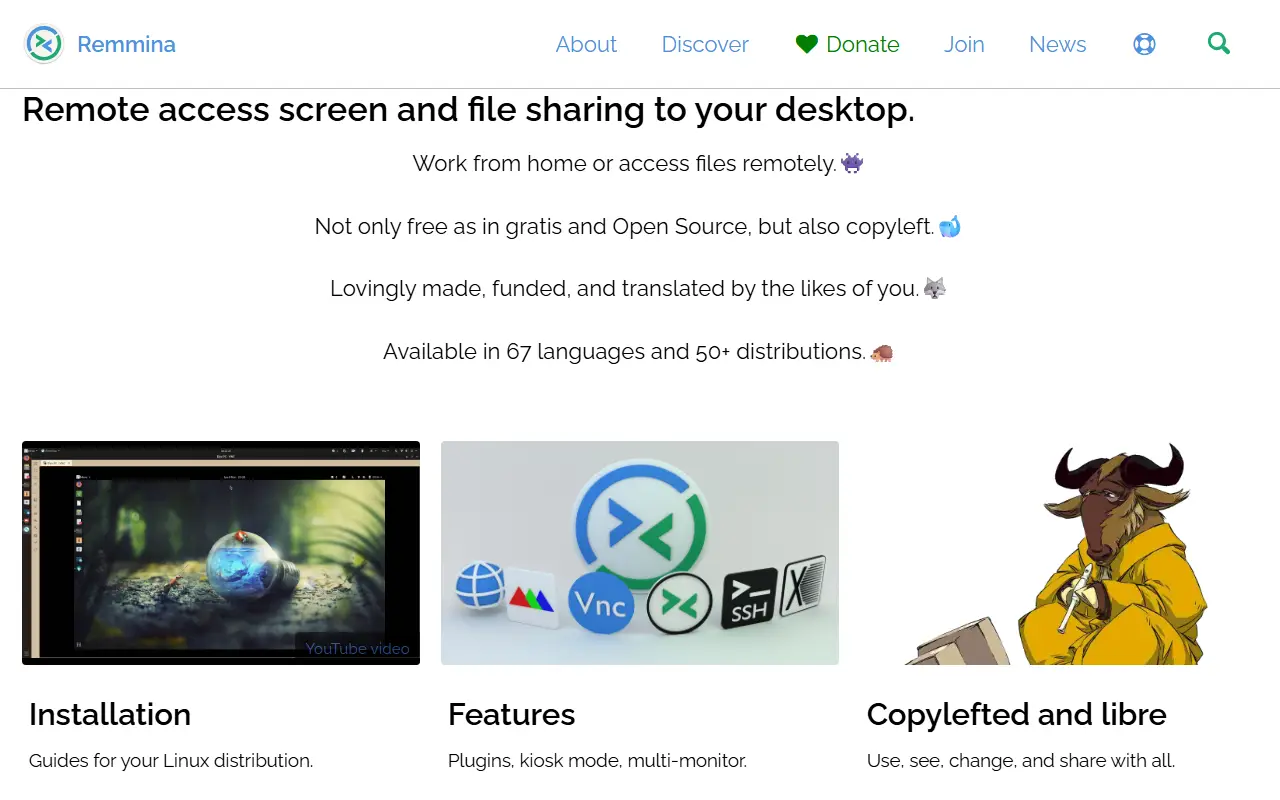Click the green Donate link

click(848, 44)
